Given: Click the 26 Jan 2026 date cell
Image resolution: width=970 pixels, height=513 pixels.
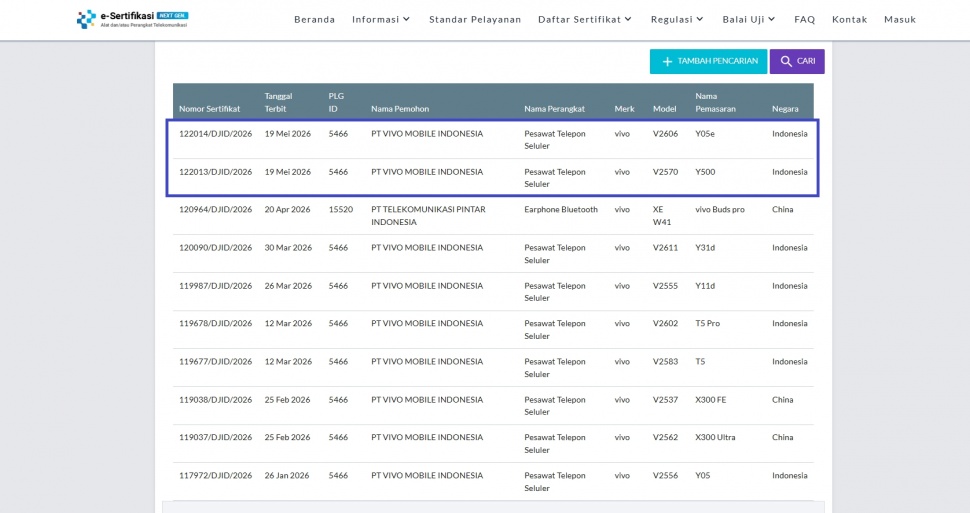Looking at the screenshot, I should coord(287,476).
